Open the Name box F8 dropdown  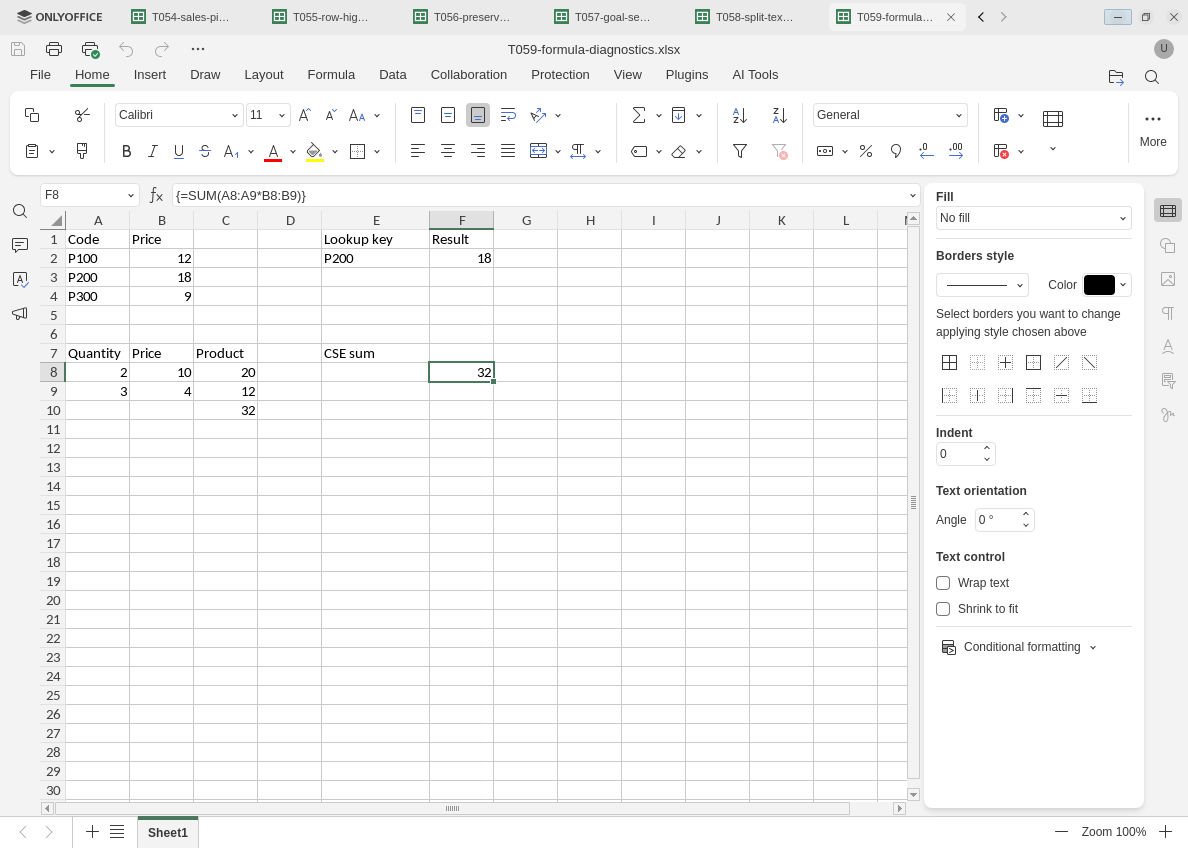tap(130, 196)
